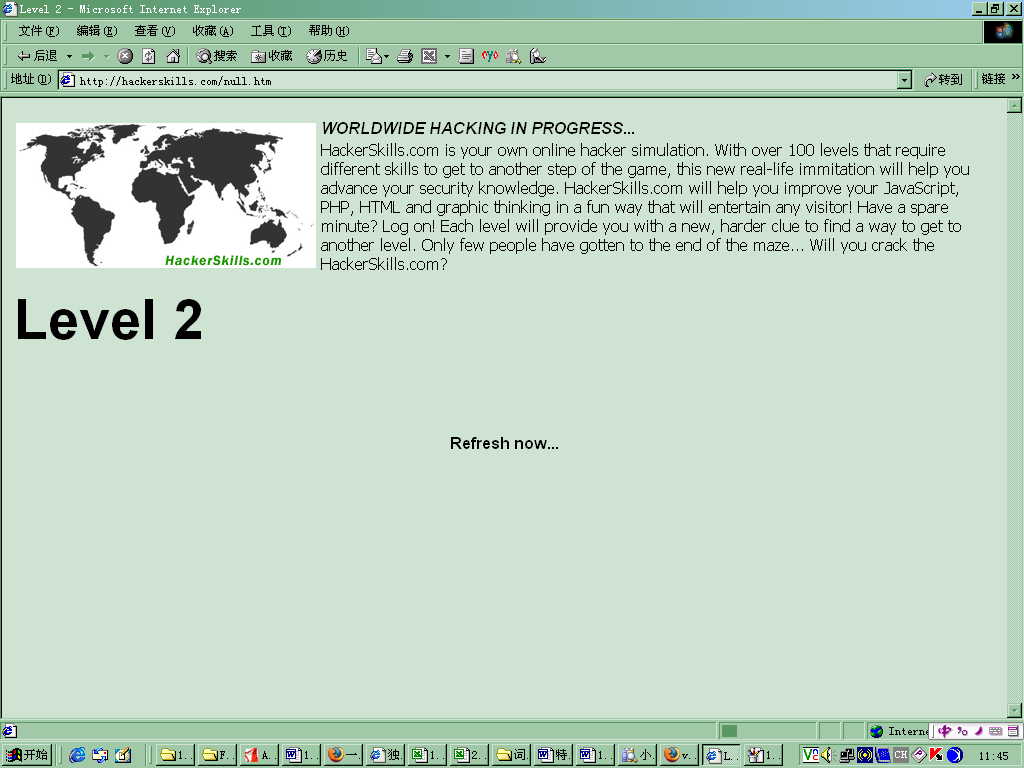
Task: Open the History (历史) toolbar button
Action: pos(327,56)
